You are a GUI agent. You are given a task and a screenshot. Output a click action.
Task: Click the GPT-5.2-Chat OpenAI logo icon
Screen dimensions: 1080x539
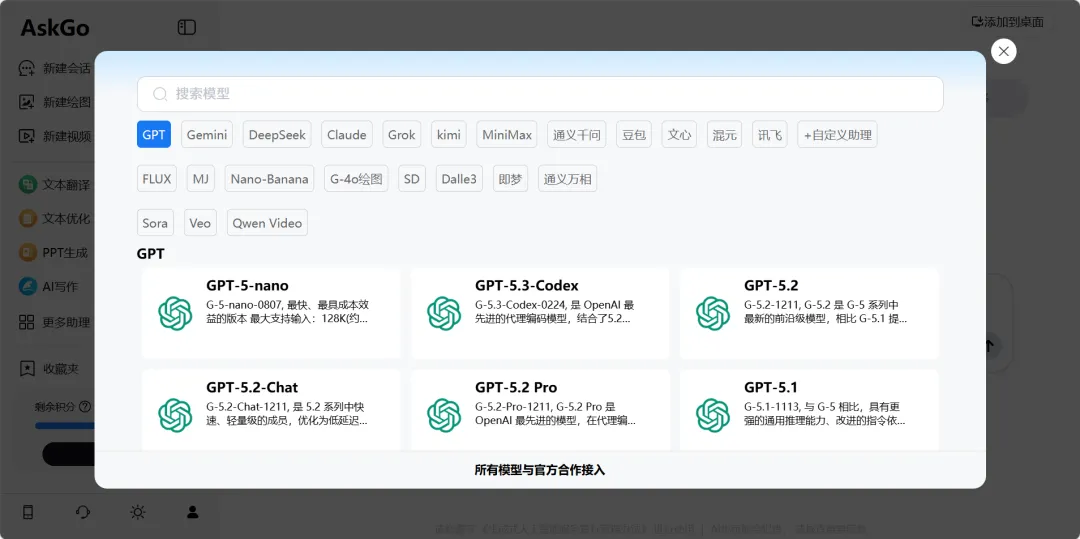coord(174,415)
